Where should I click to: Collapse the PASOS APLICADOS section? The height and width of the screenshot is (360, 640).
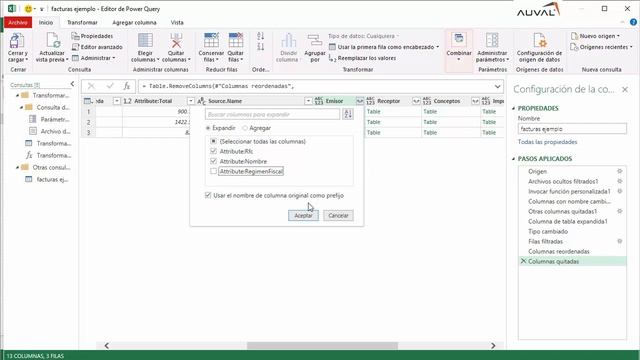[x=513, y=159]
